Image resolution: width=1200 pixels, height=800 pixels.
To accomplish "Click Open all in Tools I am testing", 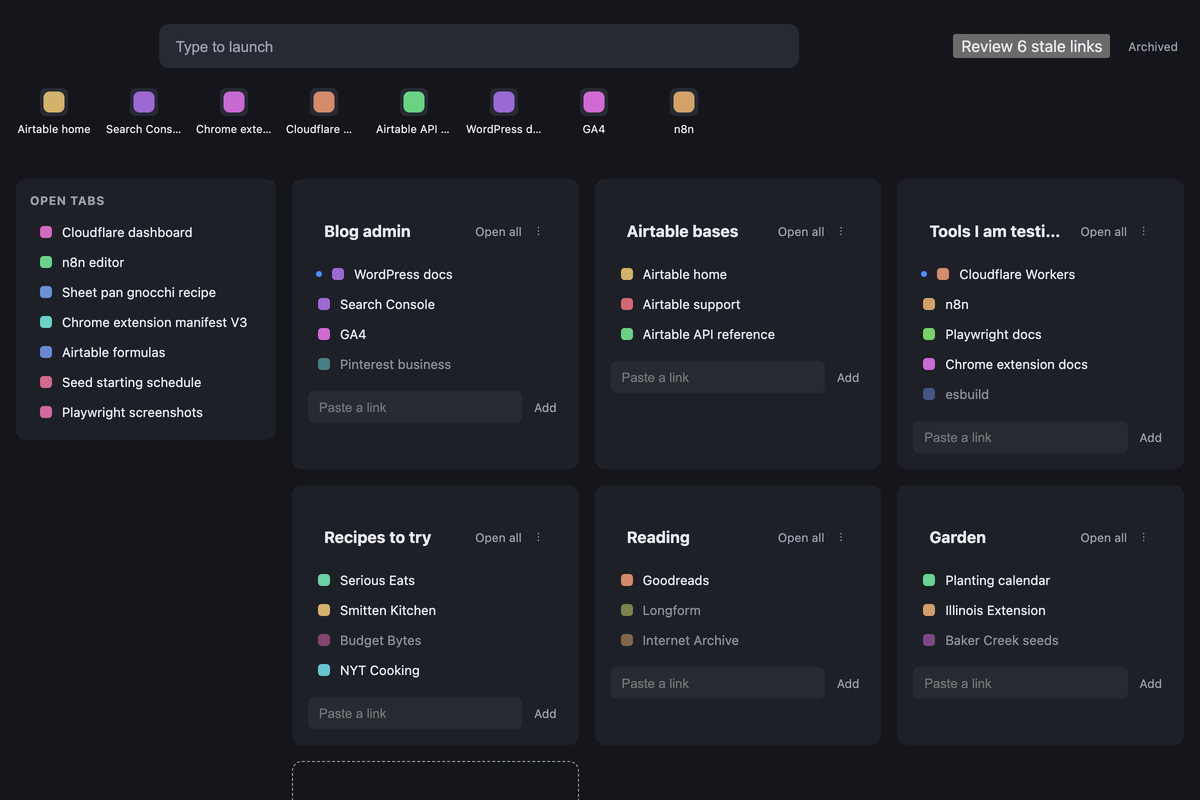I will click(x=1103, y=232).
